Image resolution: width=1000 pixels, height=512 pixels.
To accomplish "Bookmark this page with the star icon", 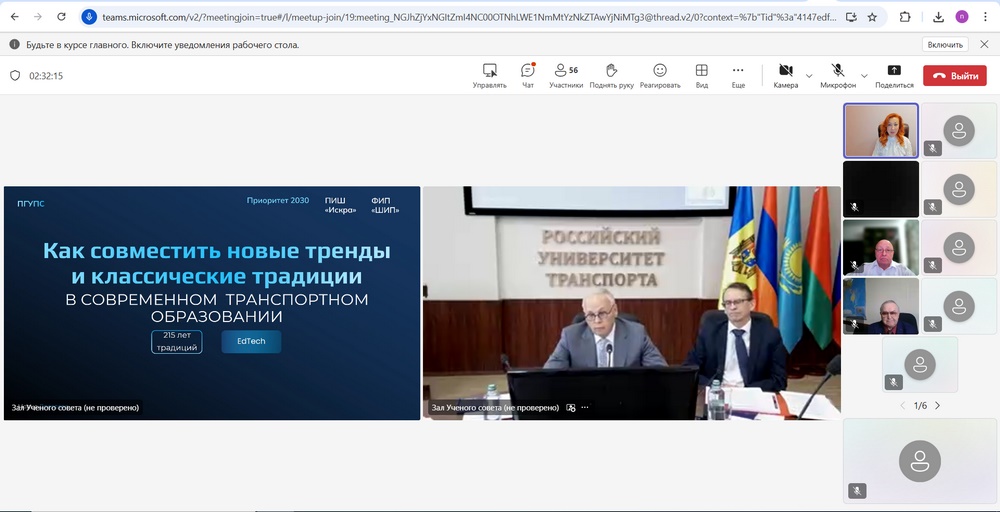I will point(872,17).
